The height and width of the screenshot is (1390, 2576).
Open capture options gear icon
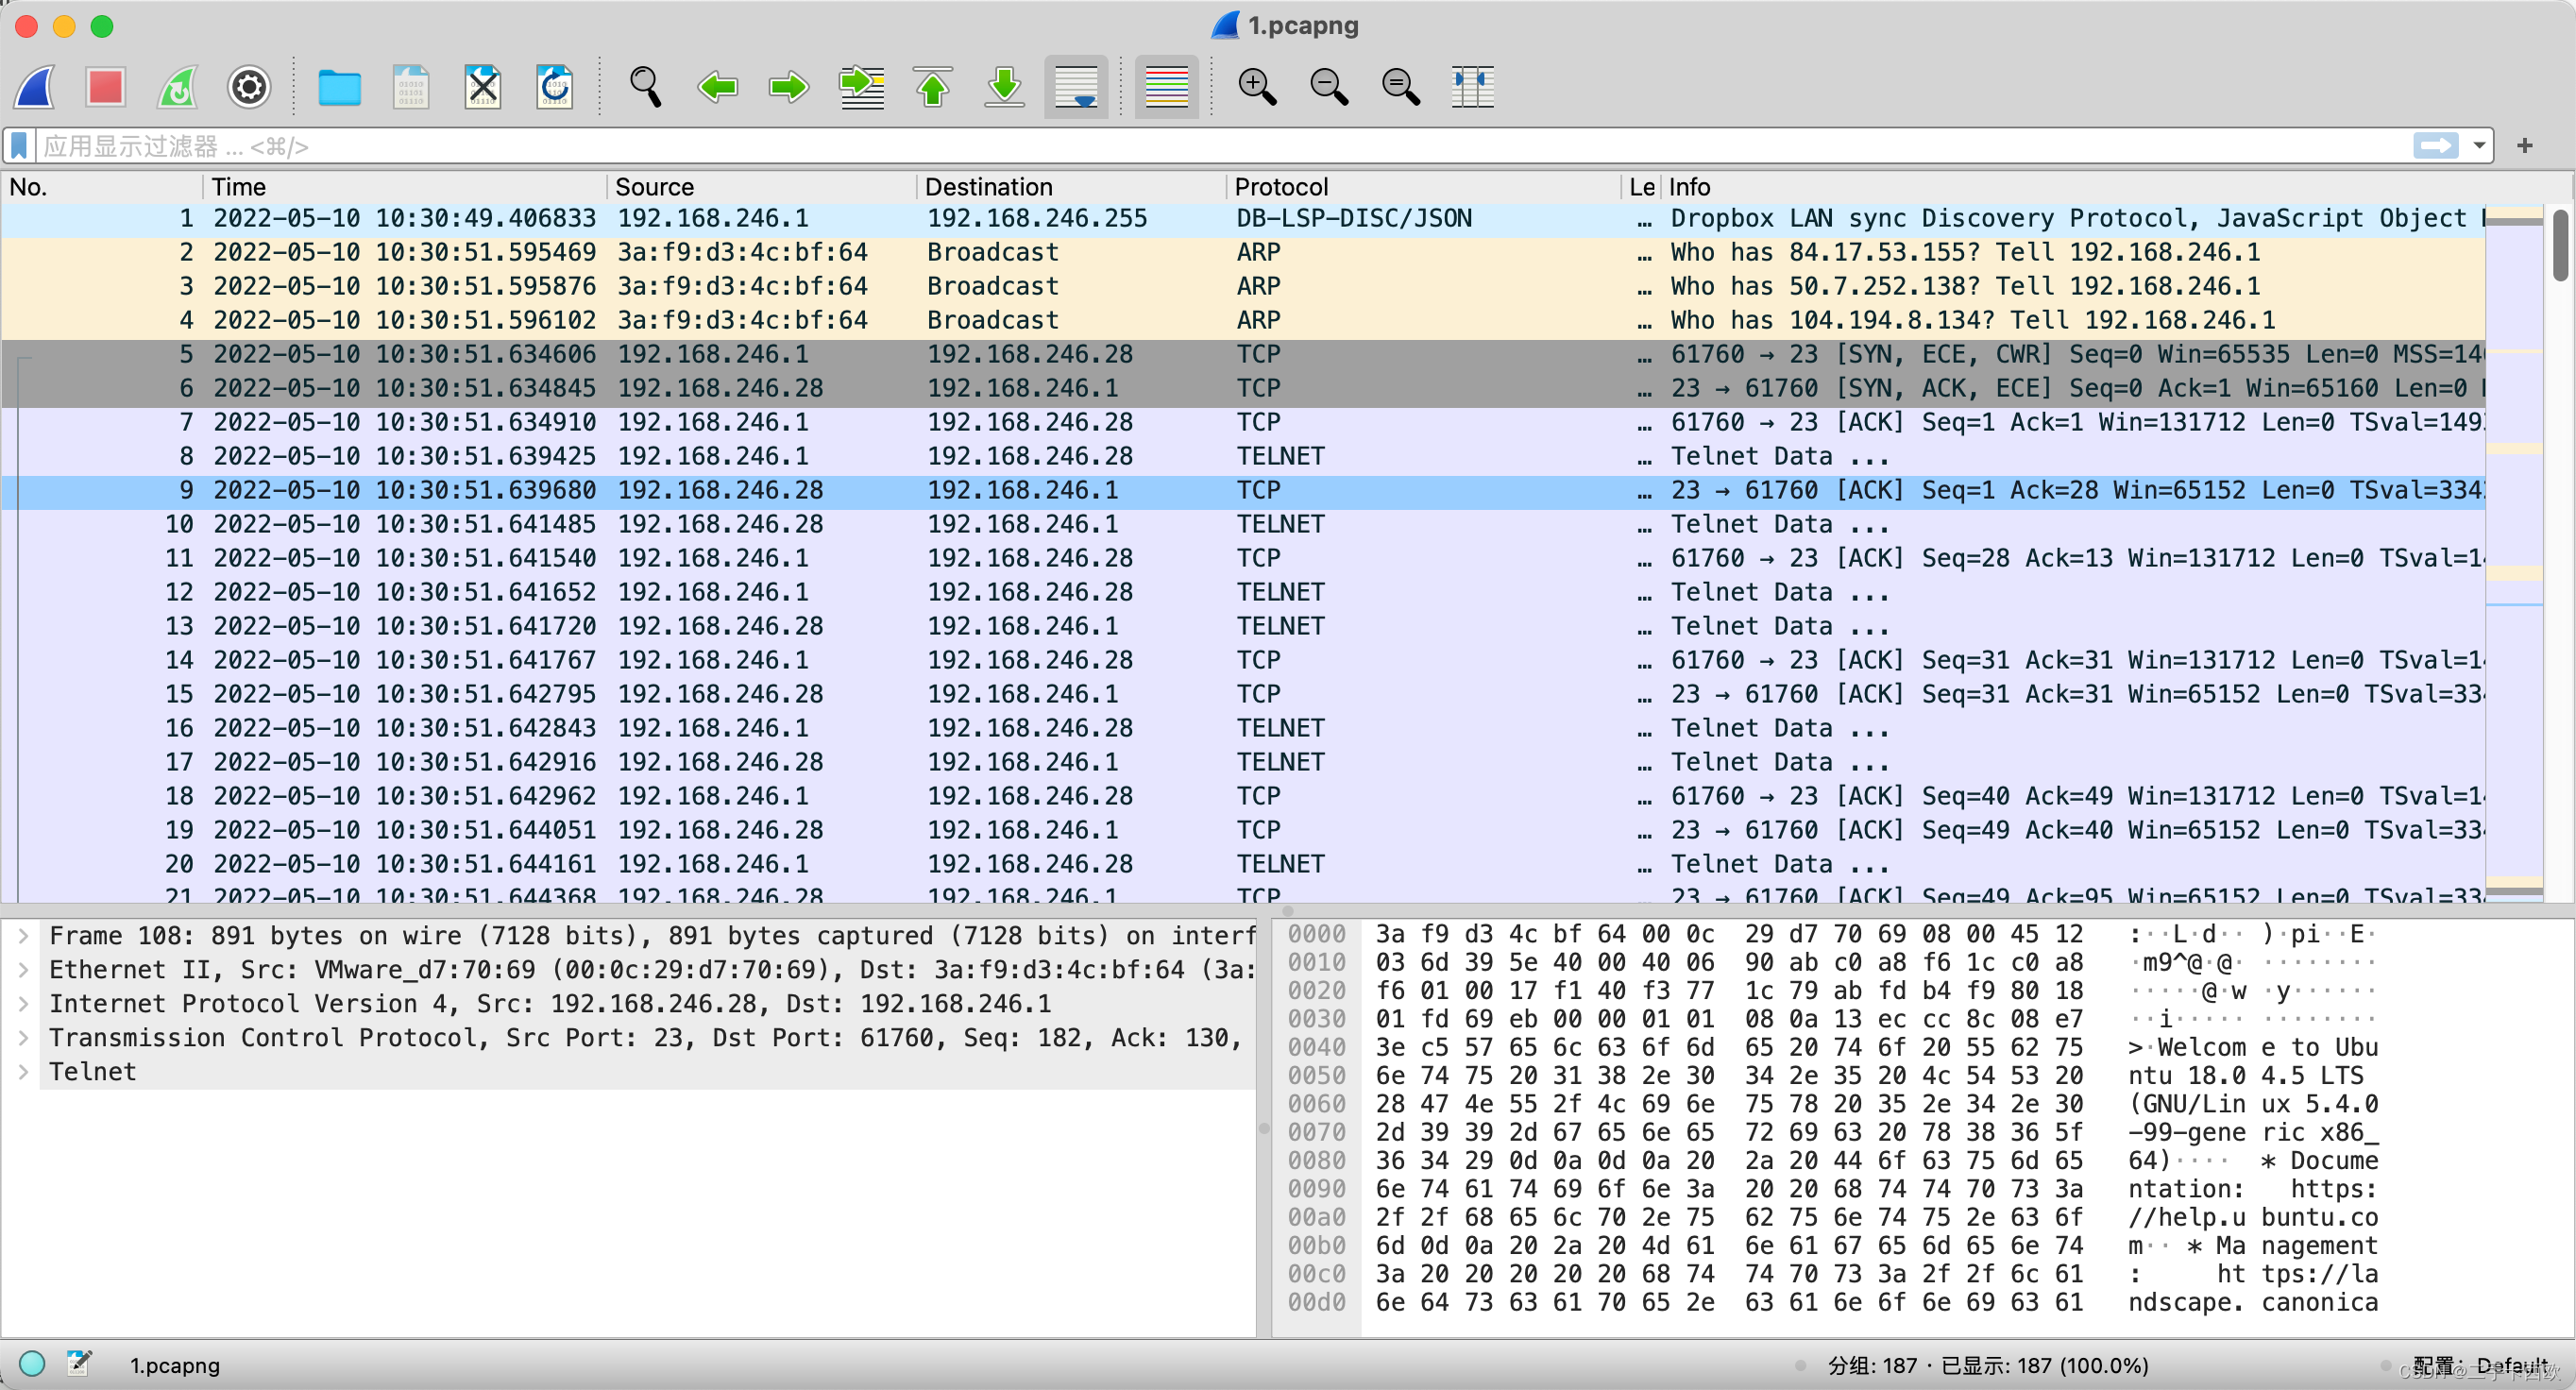coord(249,88)
